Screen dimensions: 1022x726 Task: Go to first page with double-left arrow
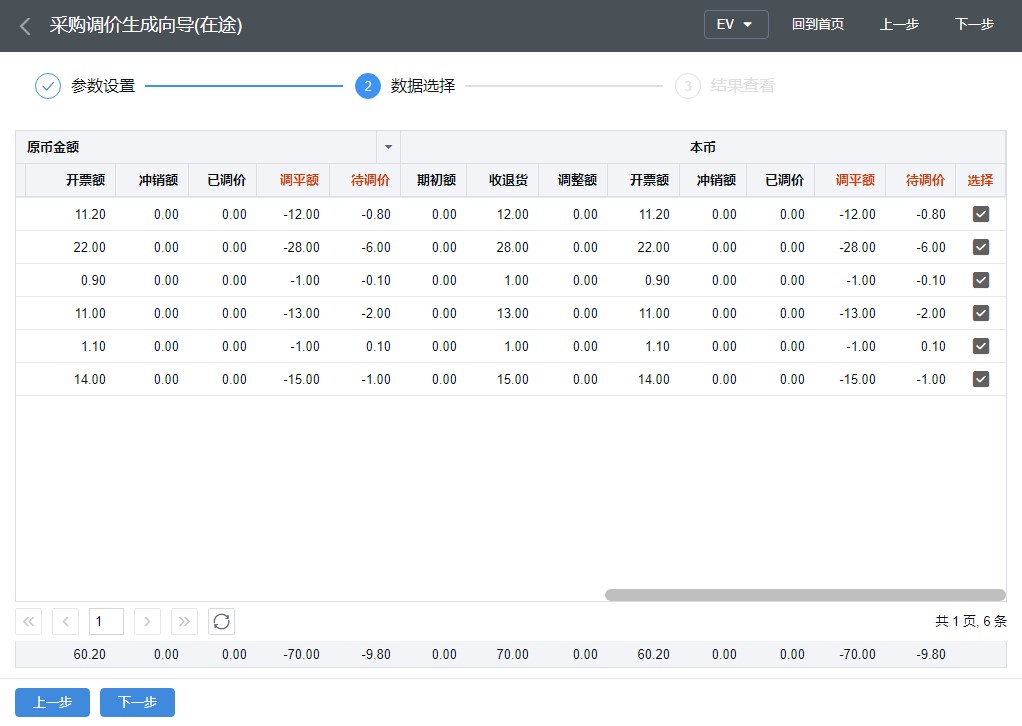(29, 622)
